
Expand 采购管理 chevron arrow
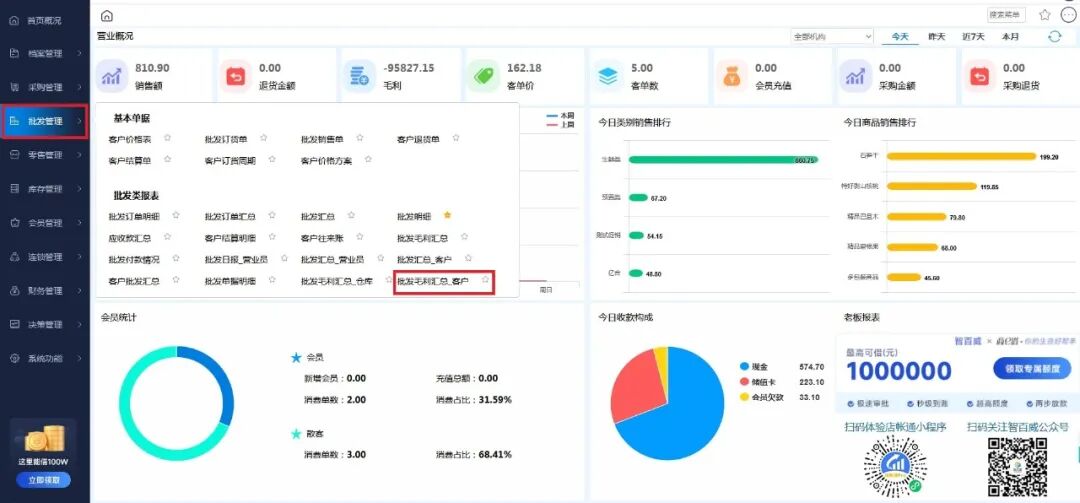80,88
